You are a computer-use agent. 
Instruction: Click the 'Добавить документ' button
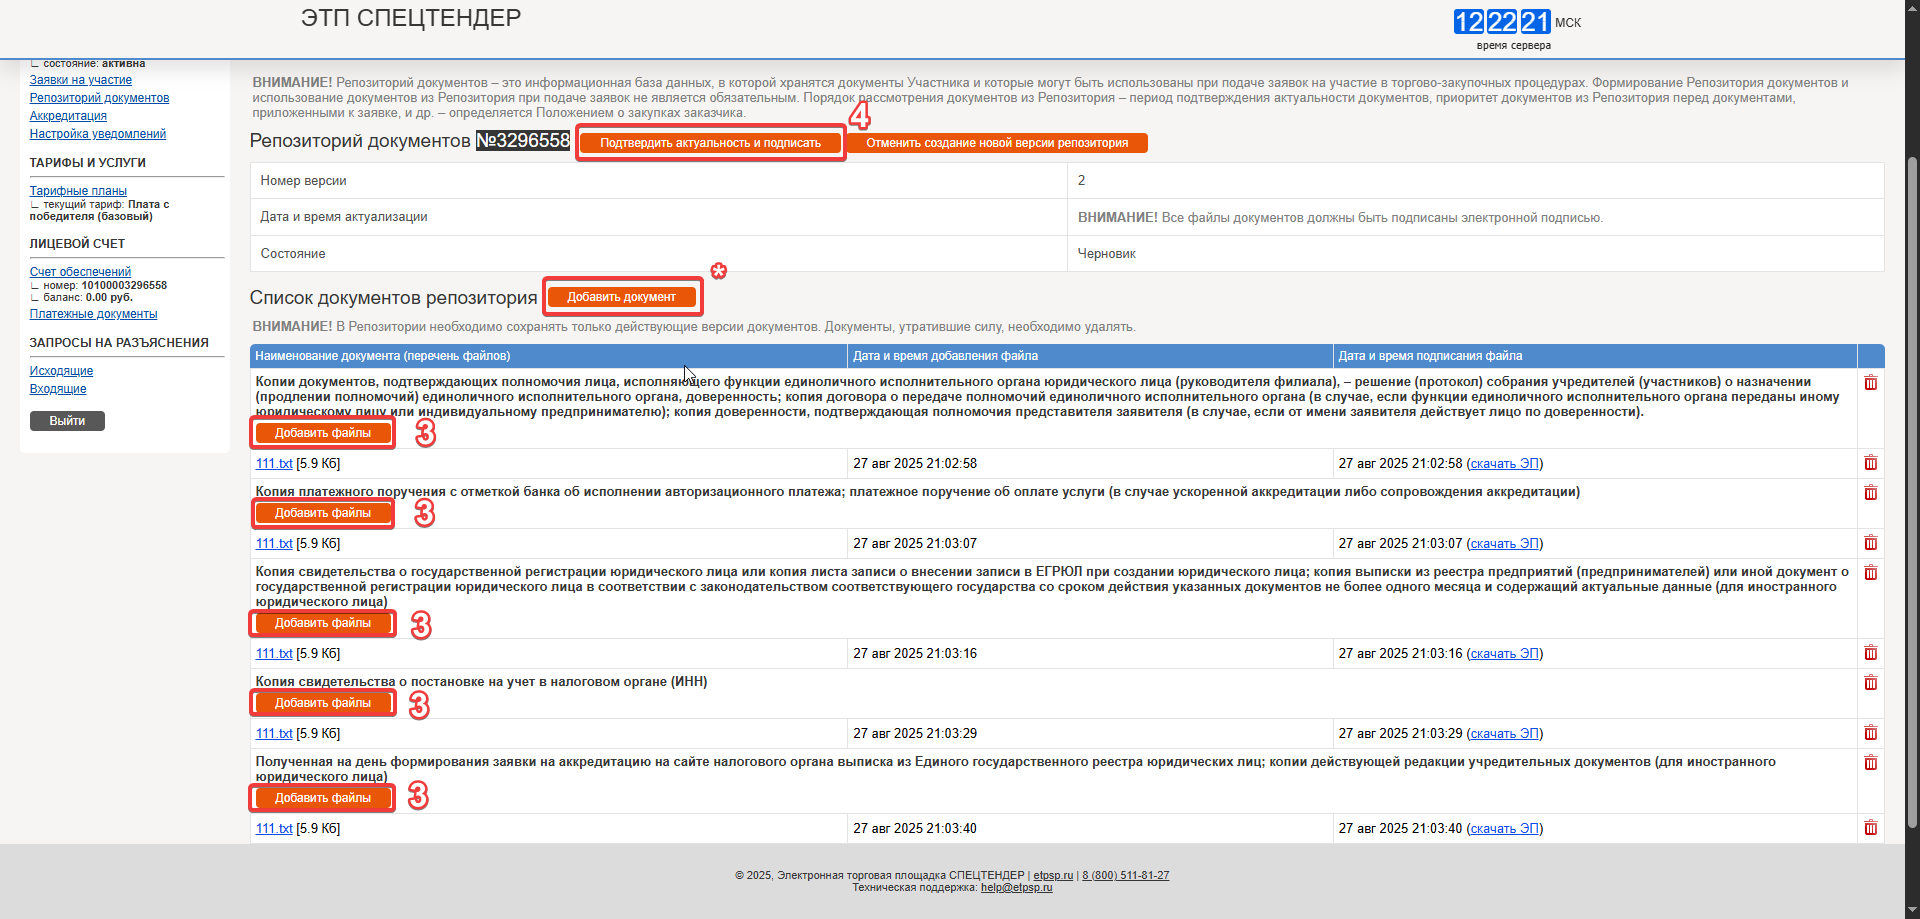tap(621, 297)
